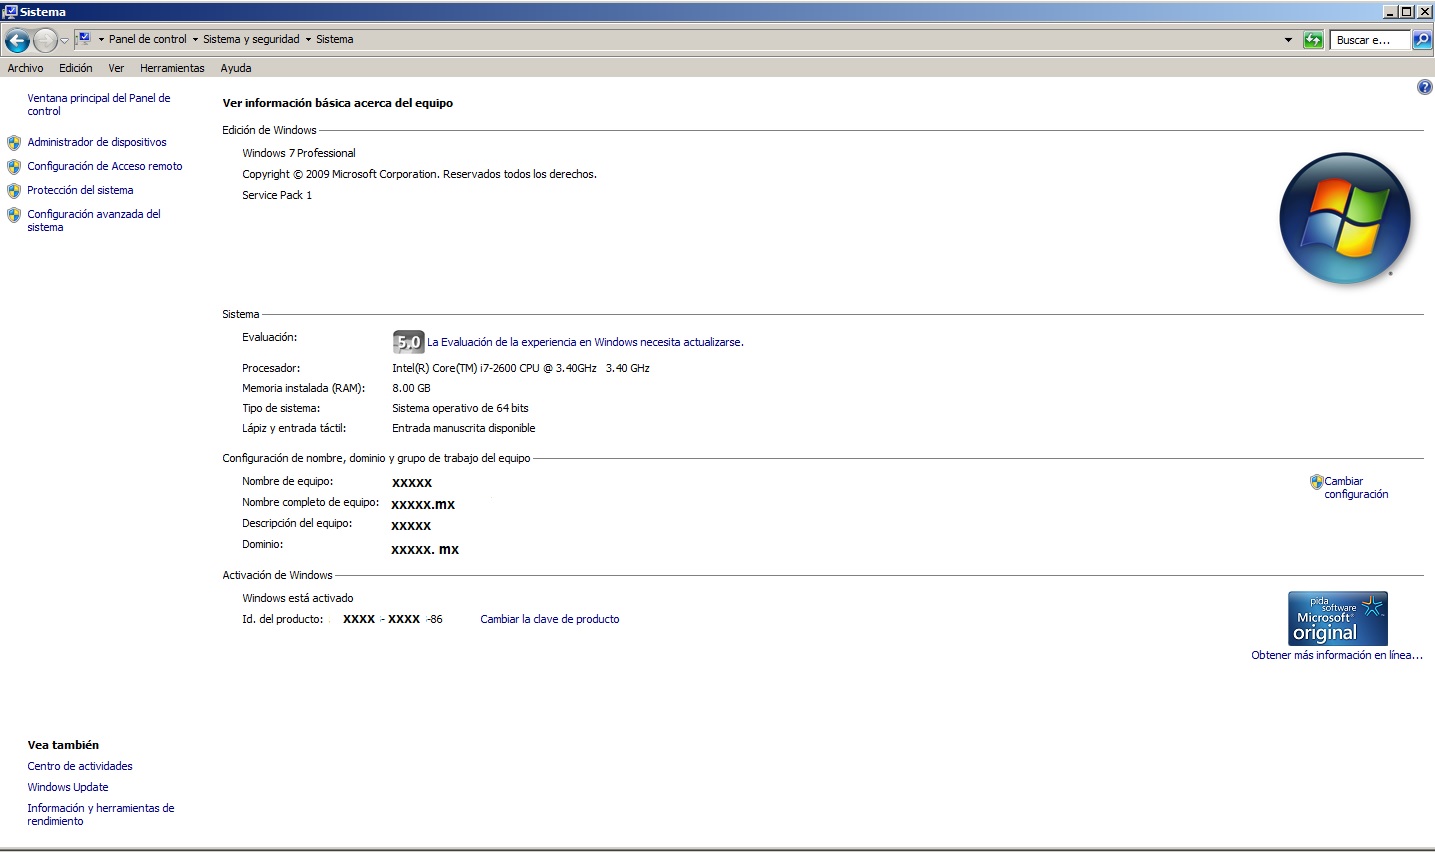1435x853 pixels.
Task: Click the Windows 7 Professional text
Action: [x=299, y=153]
